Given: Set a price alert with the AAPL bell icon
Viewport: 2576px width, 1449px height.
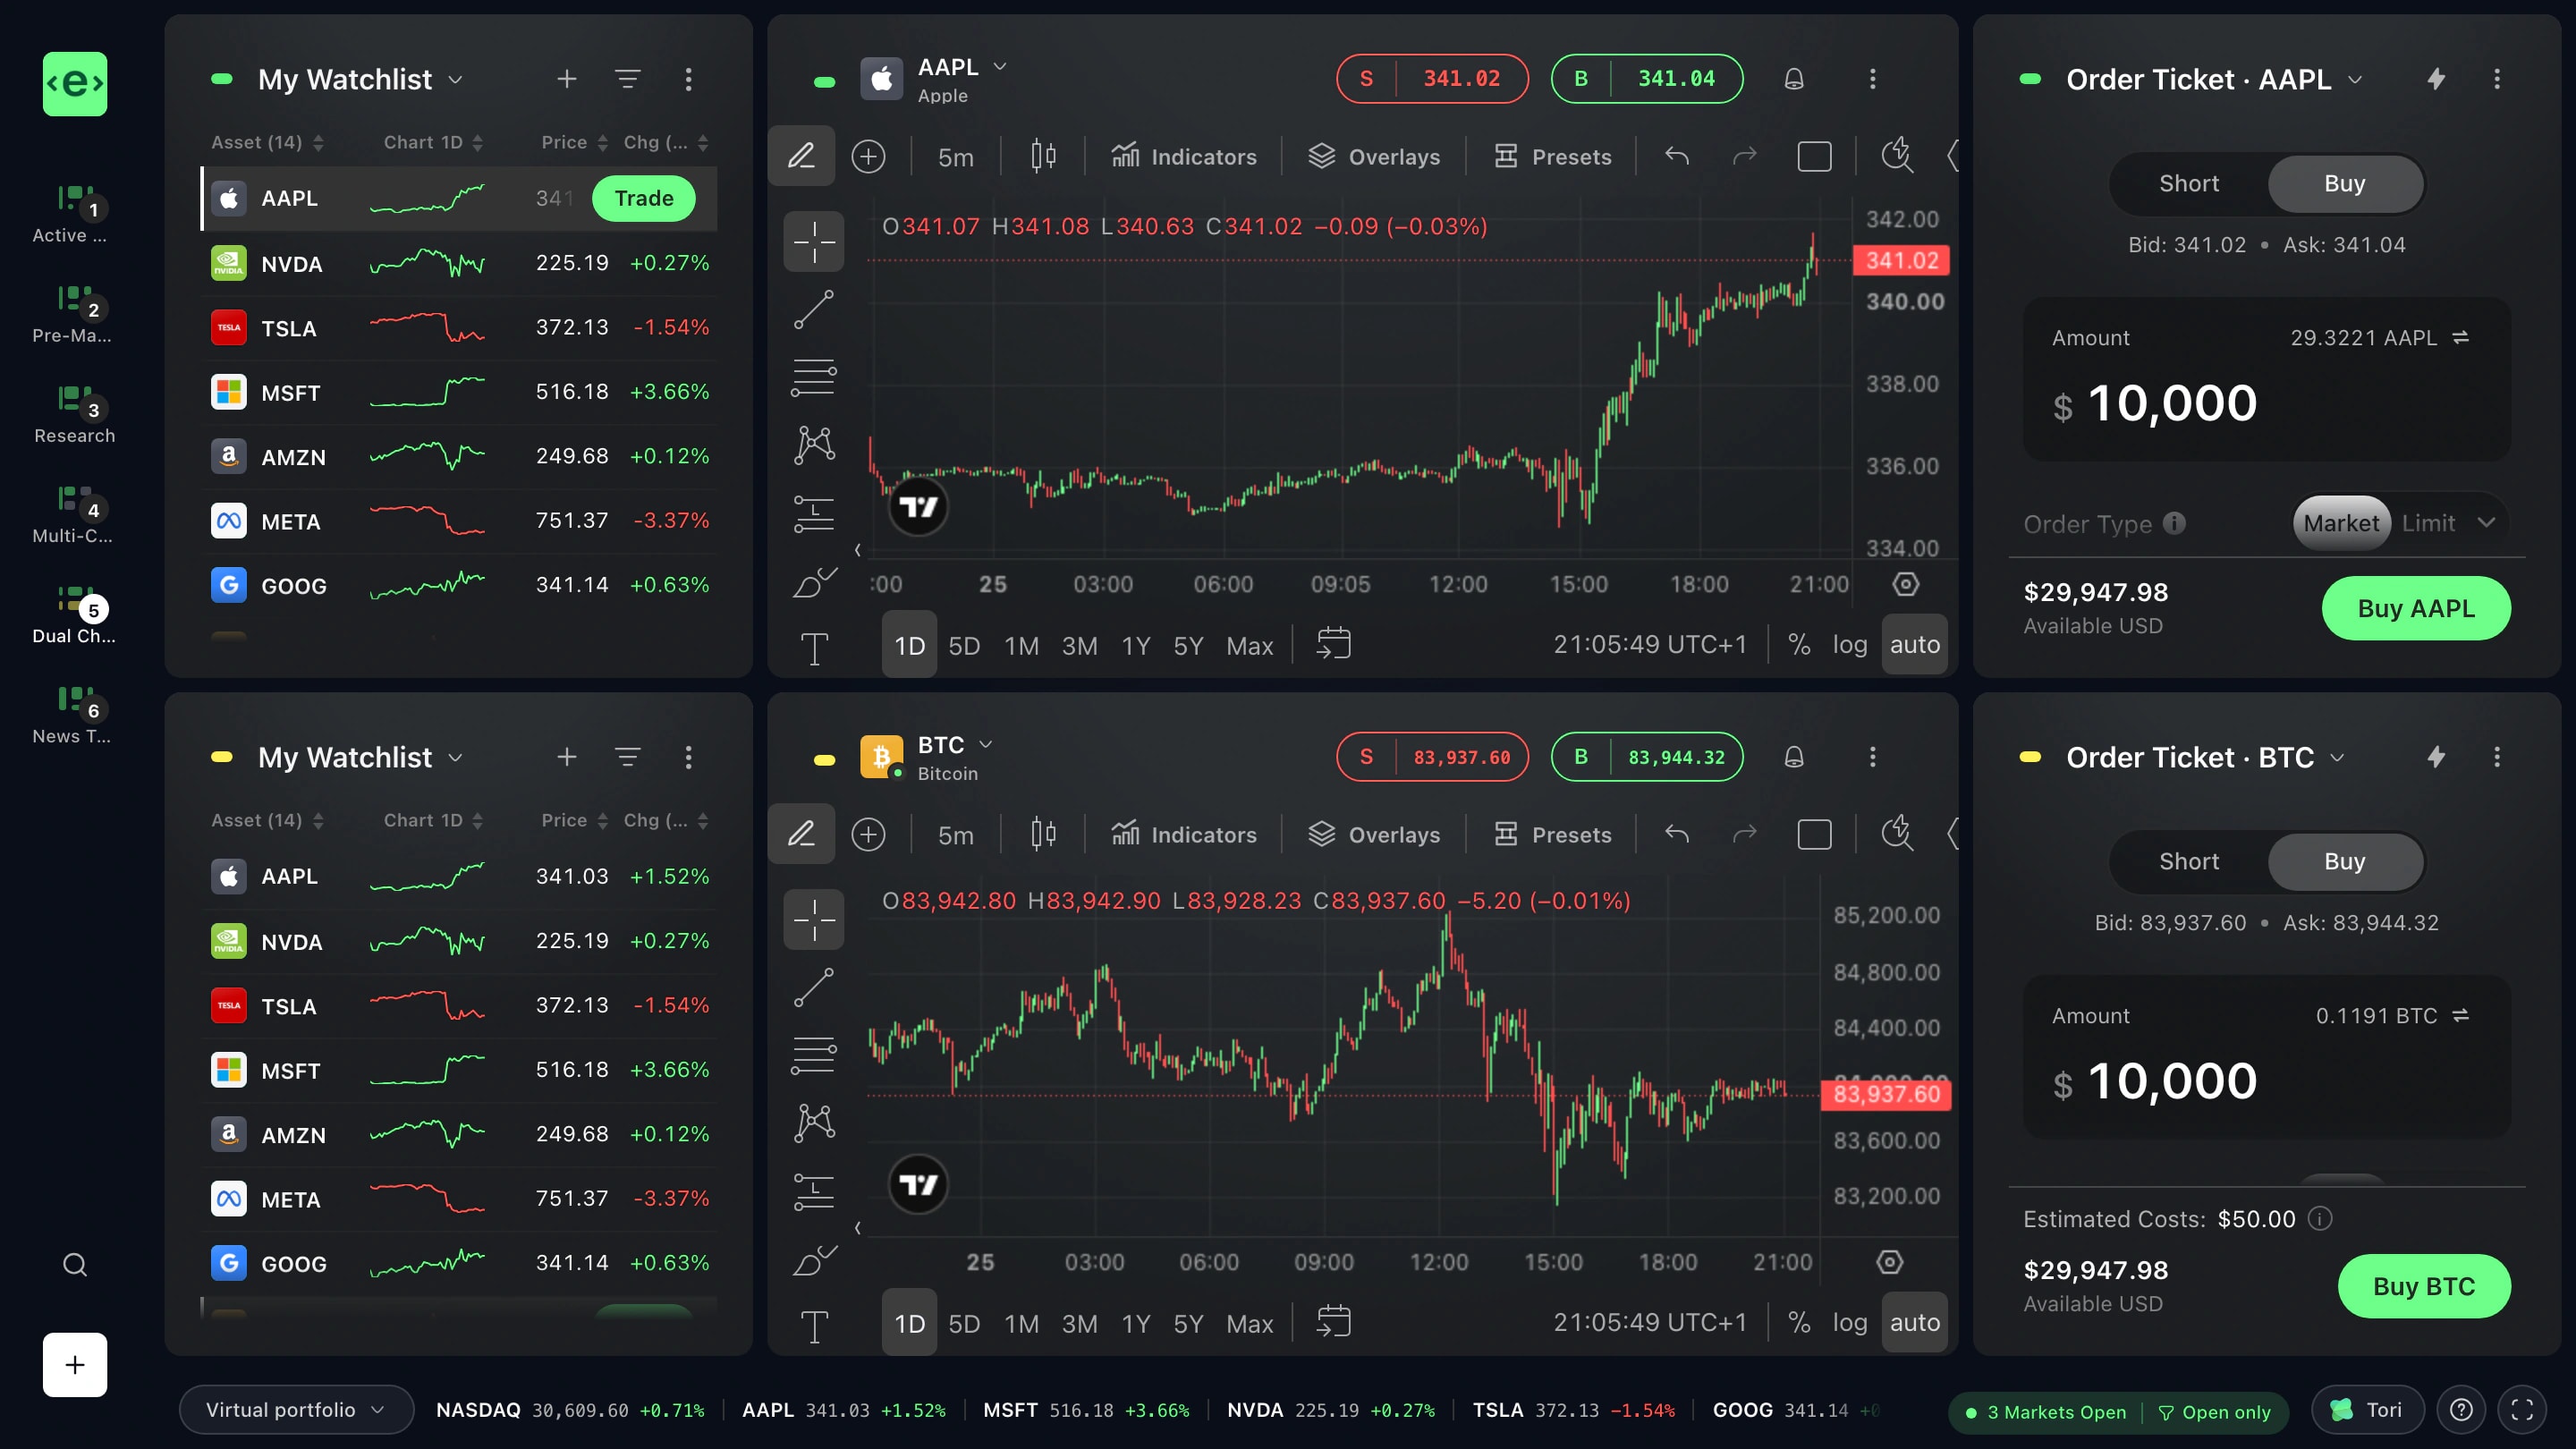Looking at the screenshot, I should (x=1794, y=79).
